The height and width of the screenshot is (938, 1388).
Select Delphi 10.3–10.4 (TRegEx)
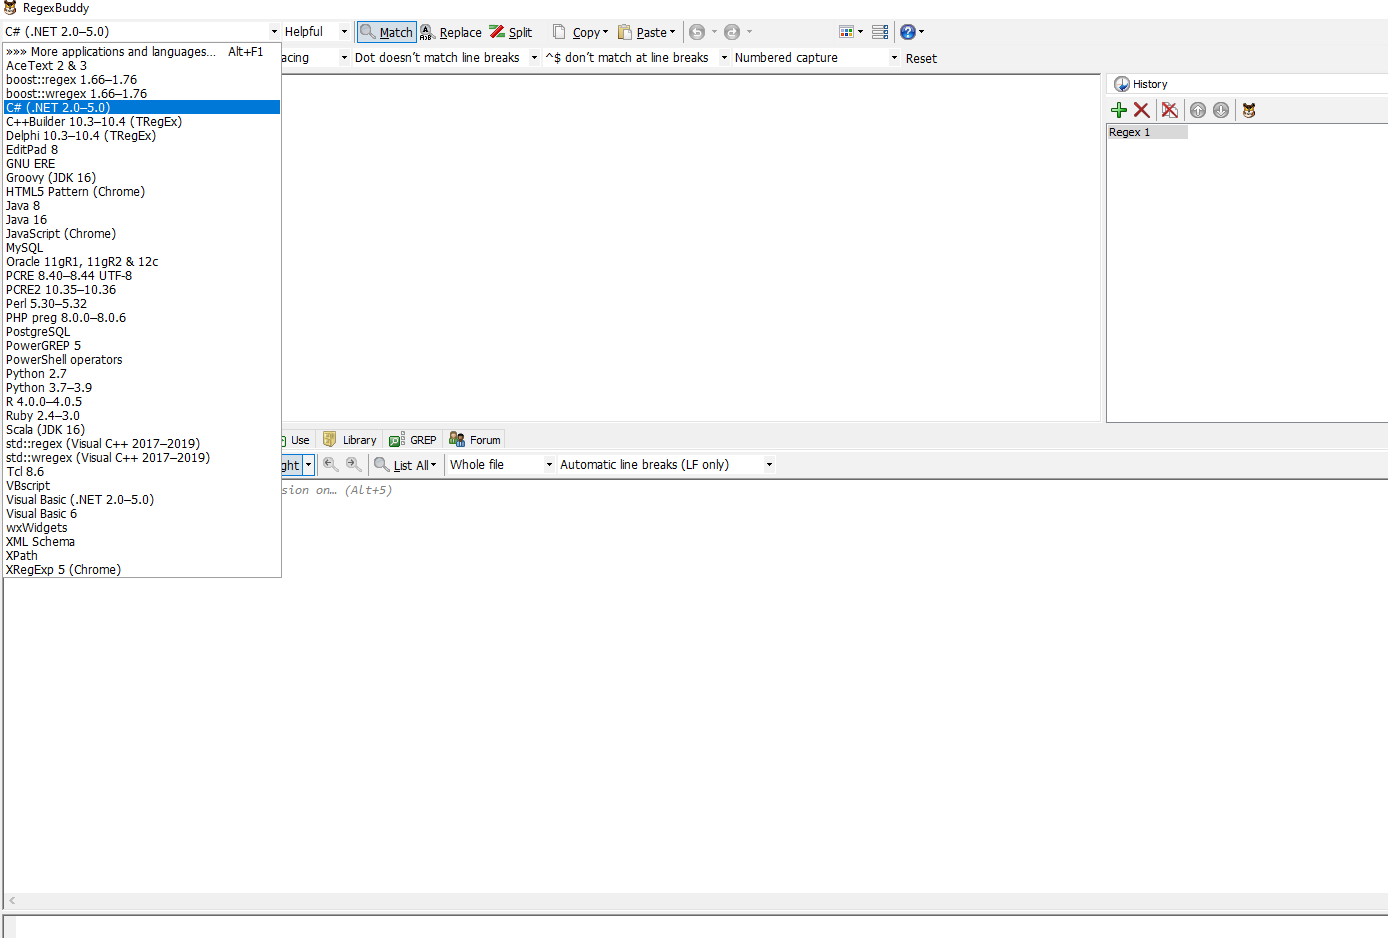pyautogui.click(x=142, y=136)
